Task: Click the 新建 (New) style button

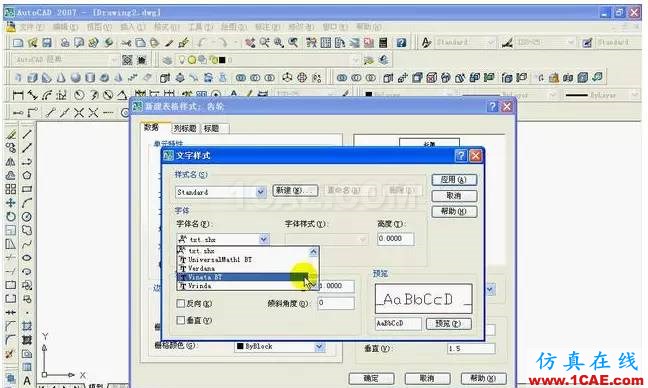Action: tap(295, 190)
